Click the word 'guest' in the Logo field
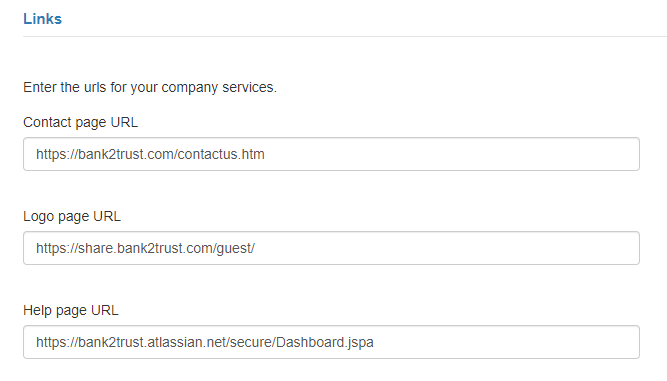Viewport: 667px width, 381px height. [234, 249]
